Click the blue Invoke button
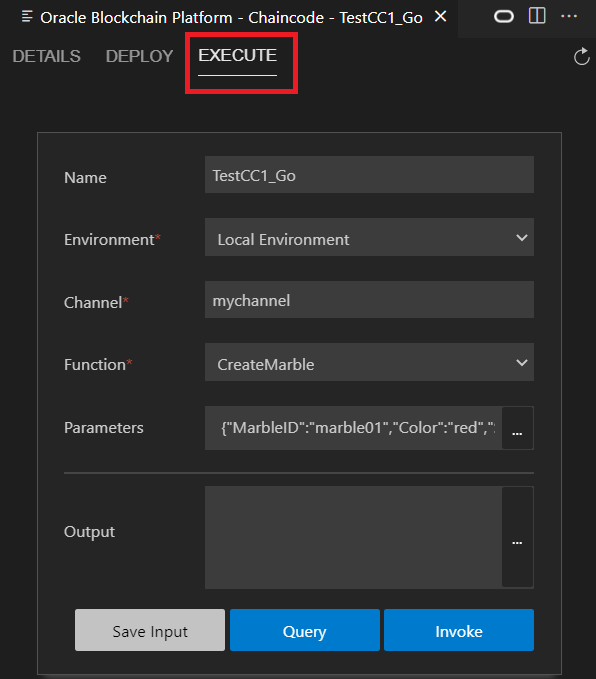 [x=459, y=630]
